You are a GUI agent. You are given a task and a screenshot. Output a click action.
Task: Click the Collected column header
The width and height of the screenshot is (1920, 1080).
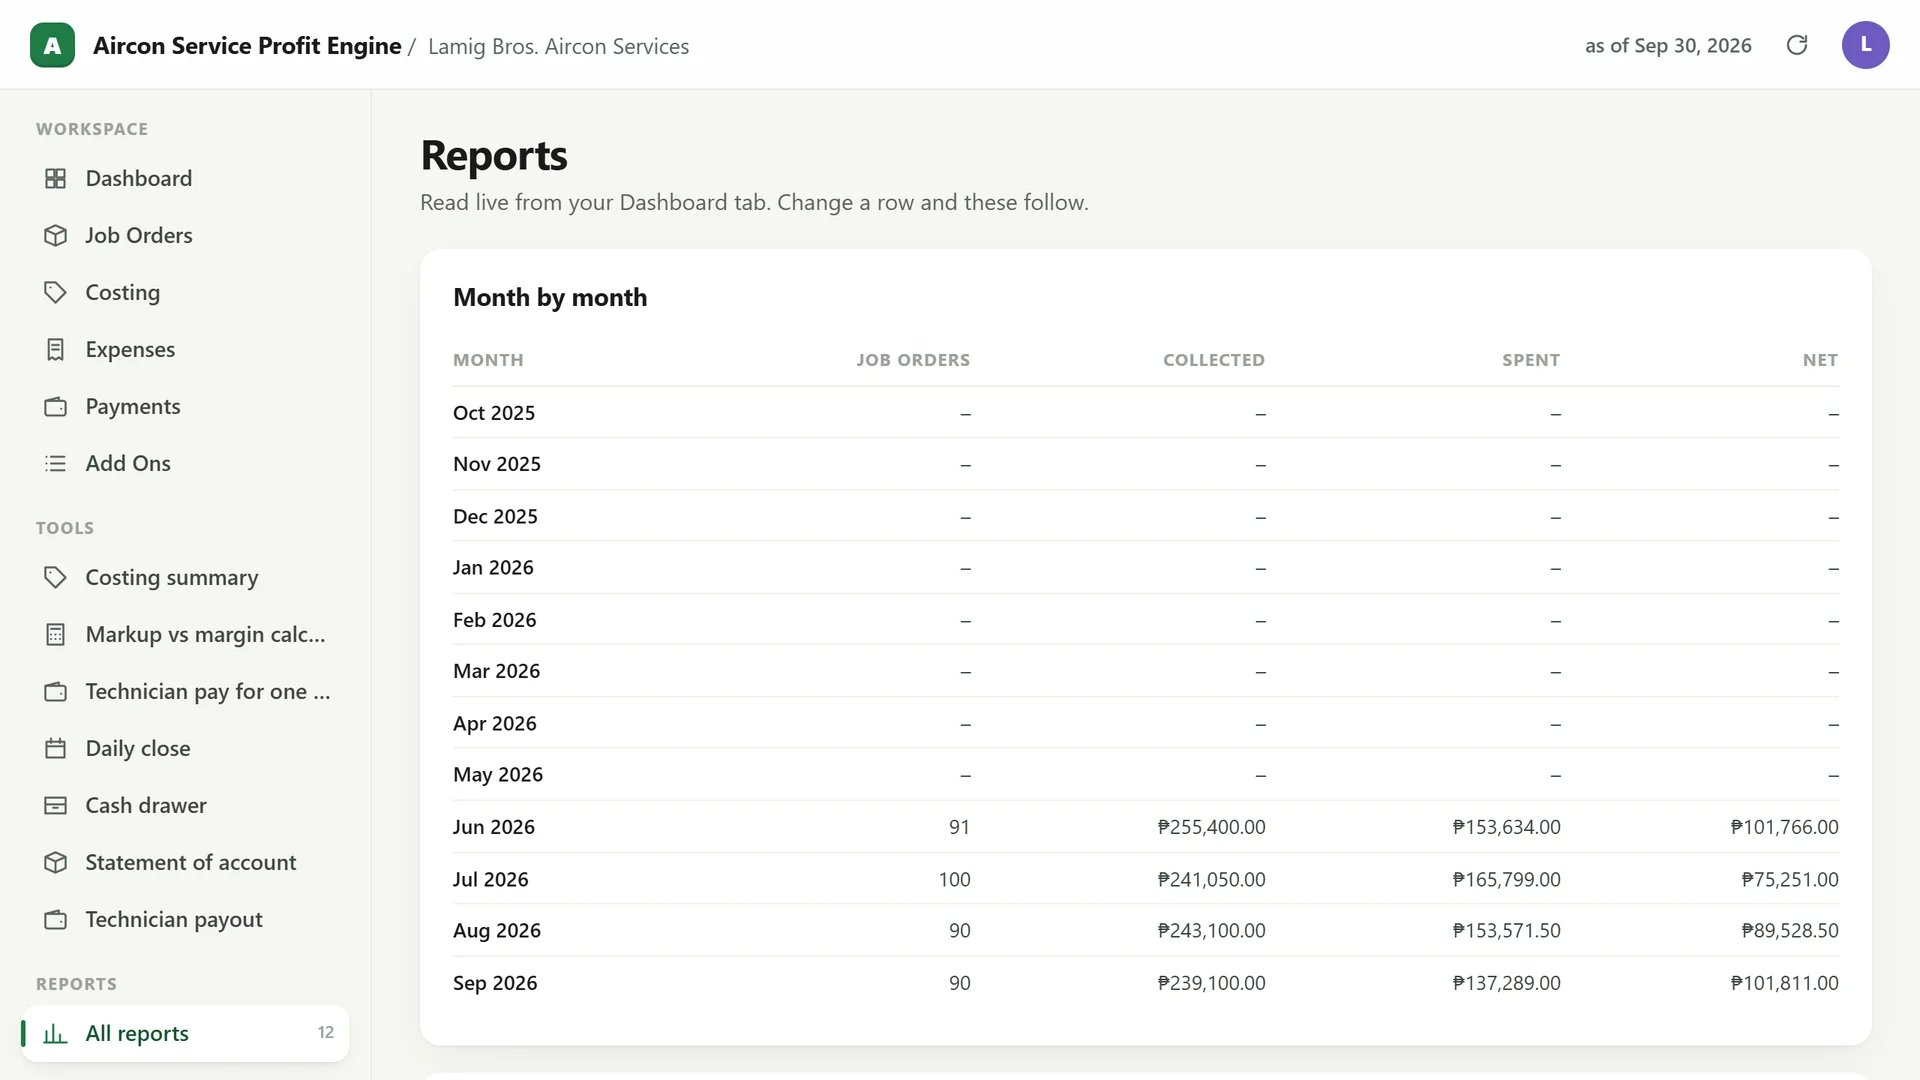coord(1214,360)
